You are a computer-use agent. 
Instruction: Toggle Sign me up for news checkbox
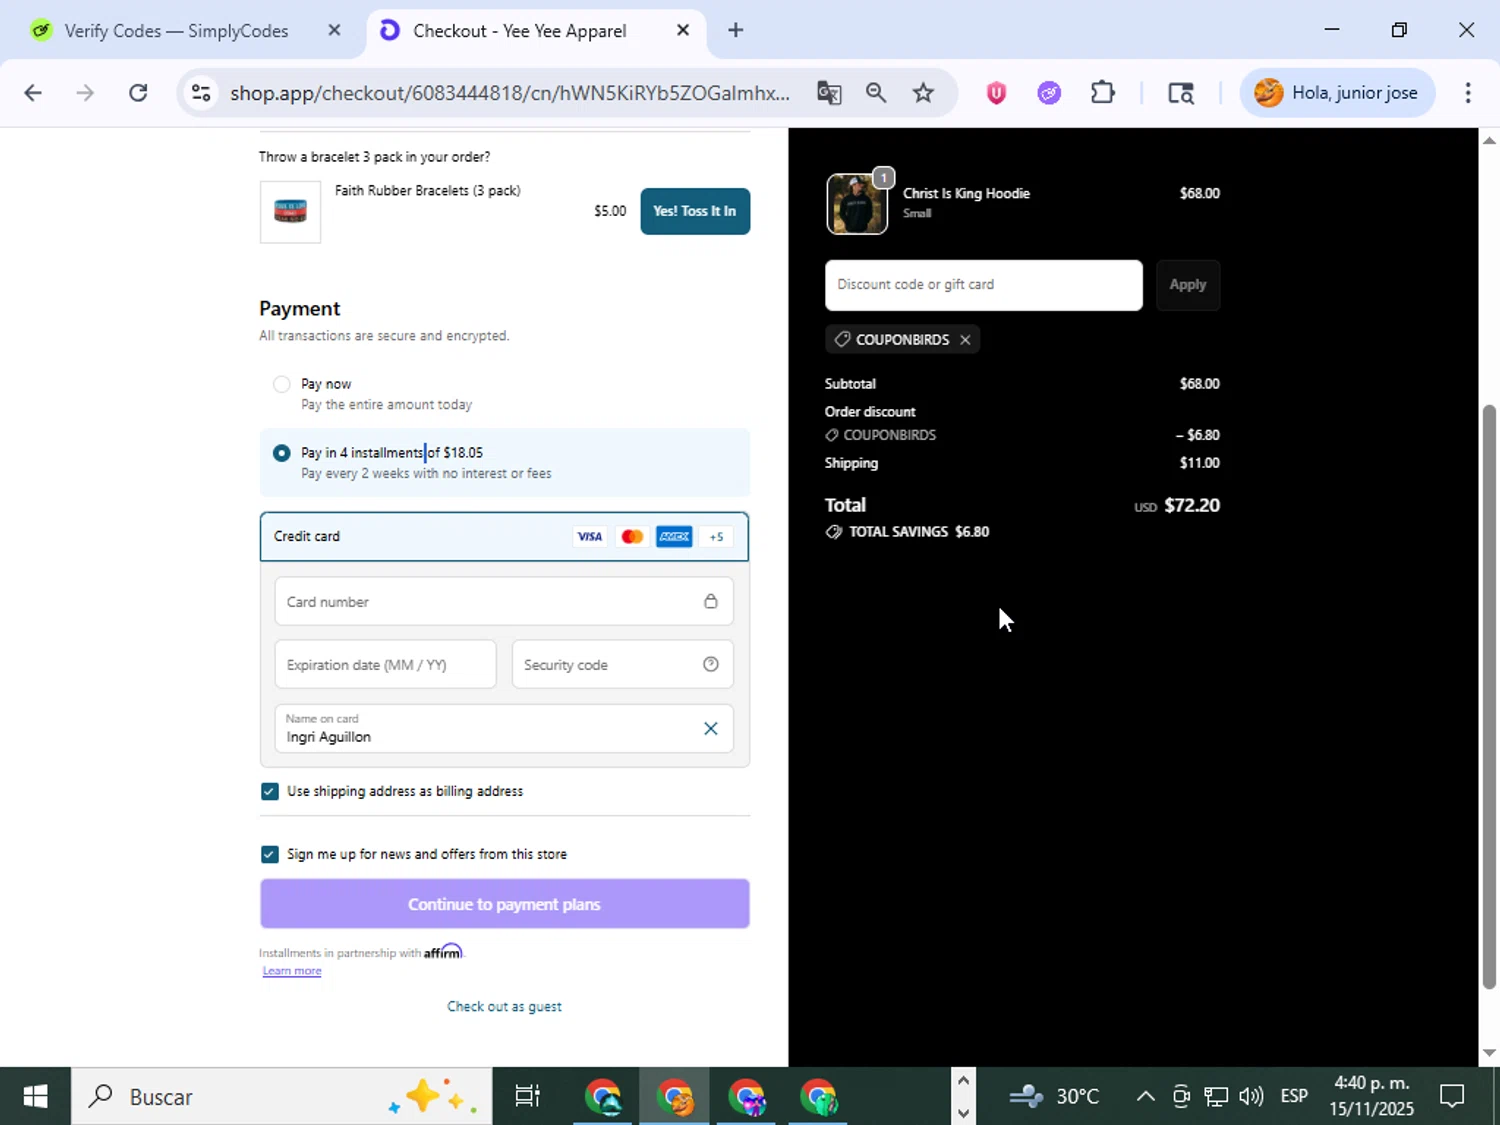pyautogui.click(x=269, y=854)
